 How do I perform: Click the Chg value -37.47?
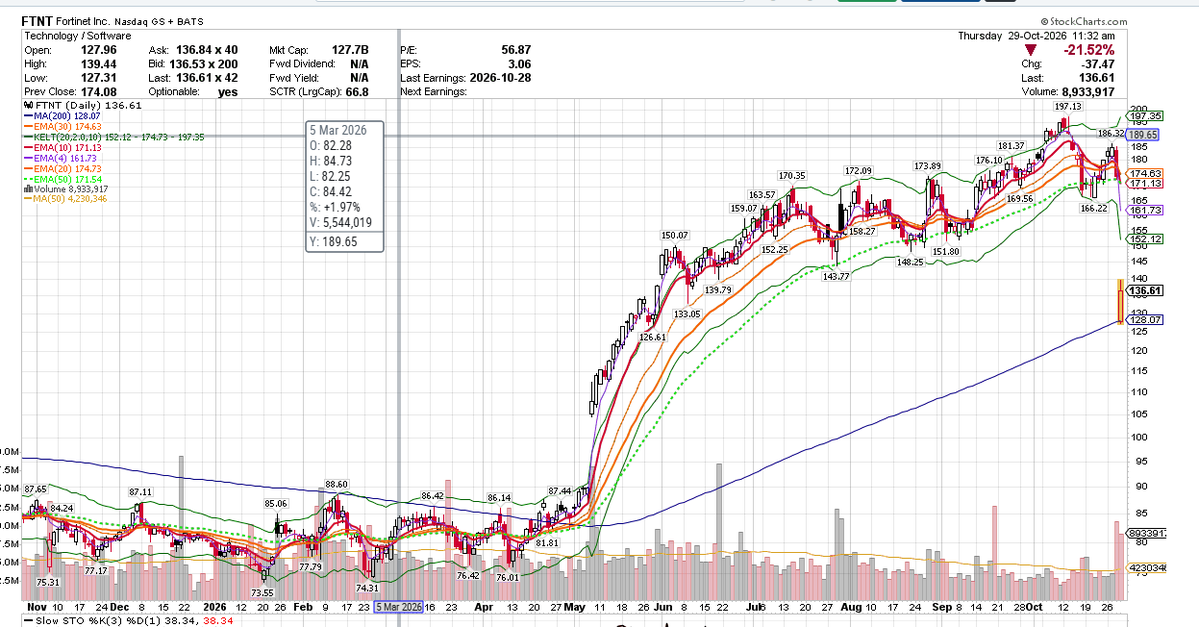tap(1098, 64)
